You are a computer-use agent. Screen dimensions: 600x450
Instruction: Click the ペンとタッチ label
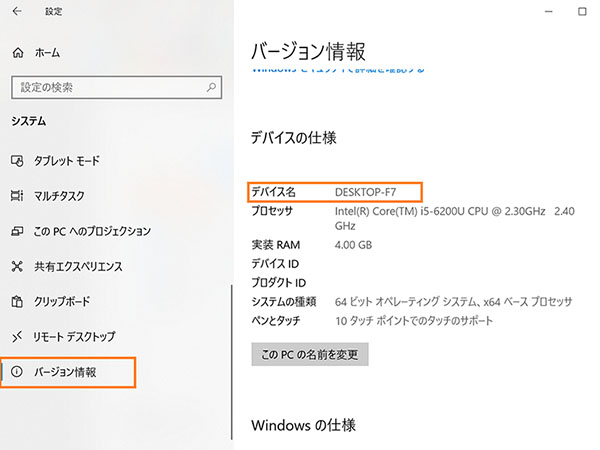276,320
